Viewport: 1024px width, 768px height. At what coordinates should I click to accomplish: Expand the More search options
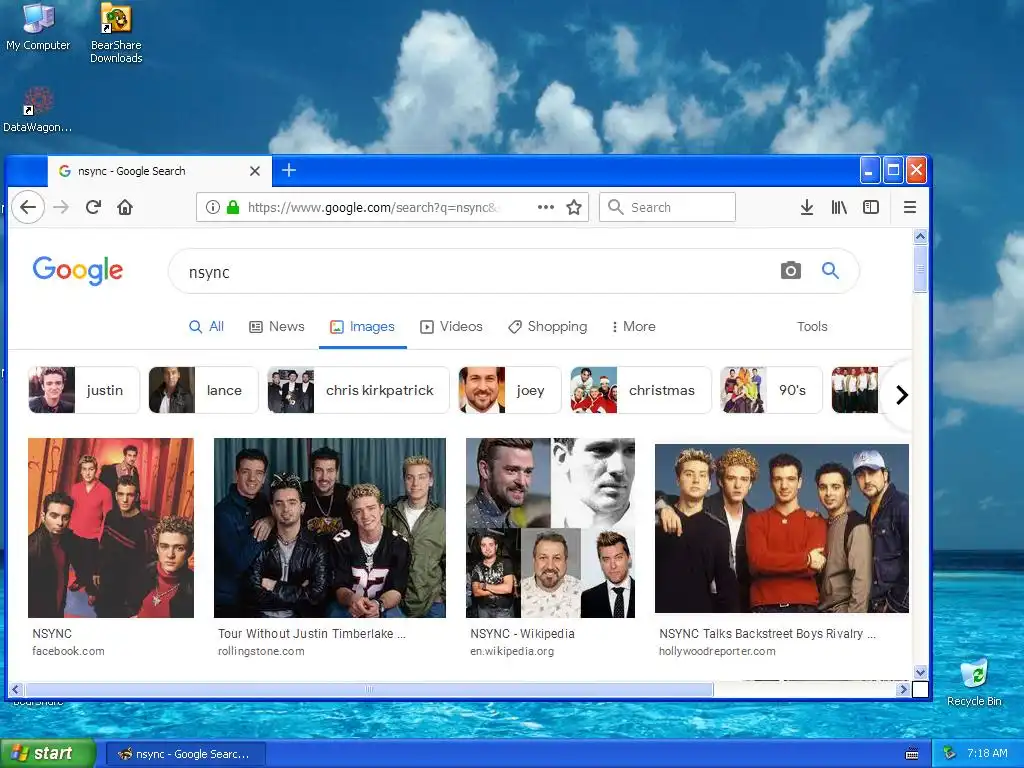pos(633,327)
